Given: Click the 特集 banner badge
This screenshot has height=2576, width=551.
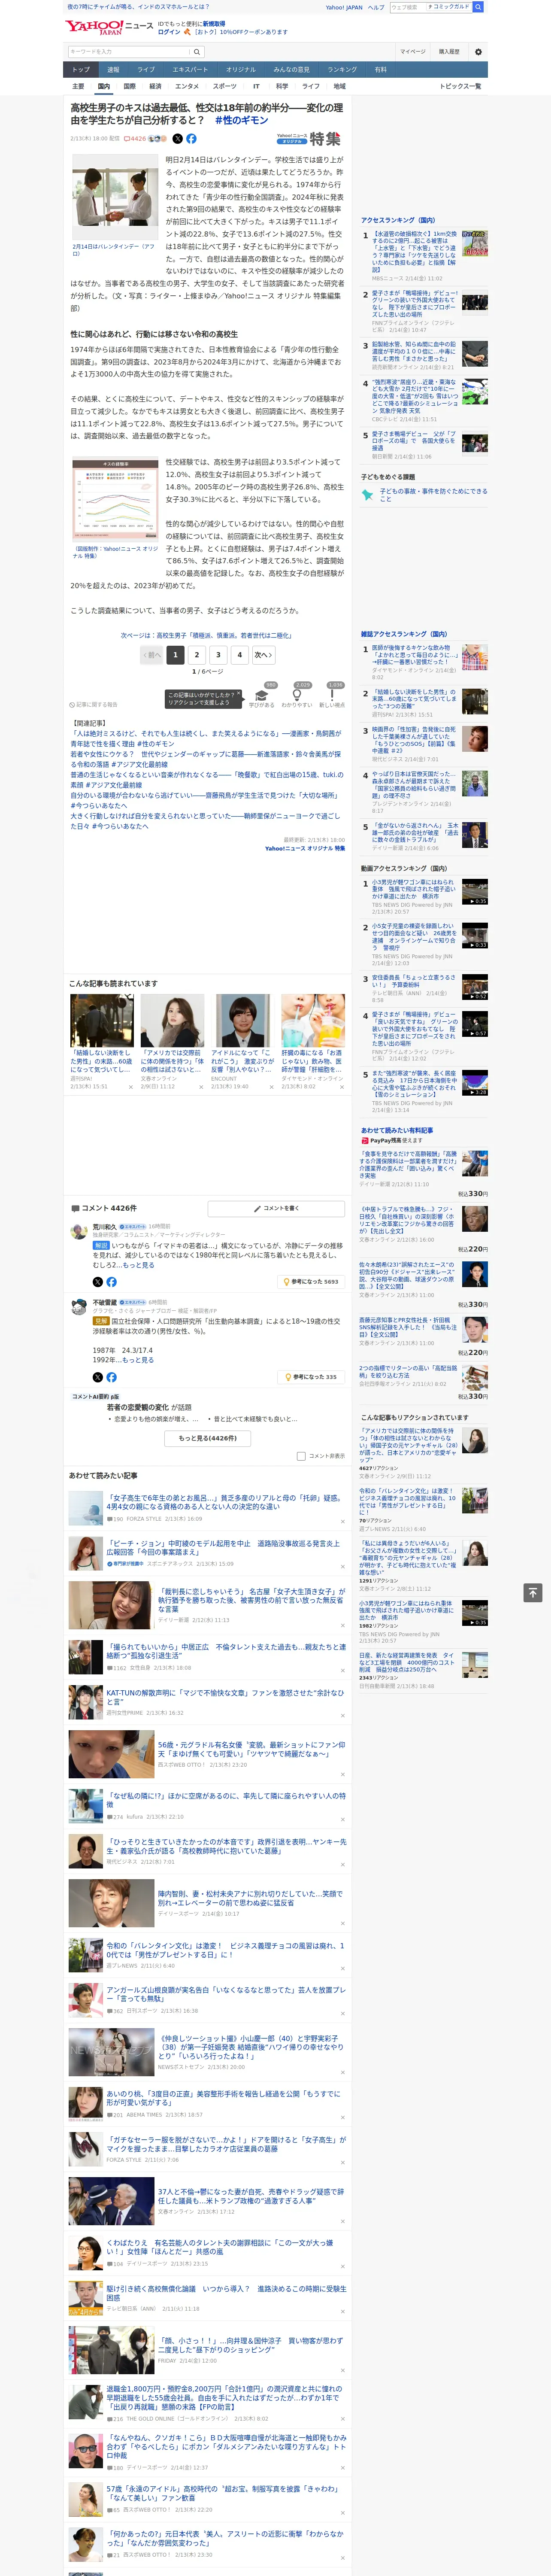Looking at the screenshot, I should [310, 139].
